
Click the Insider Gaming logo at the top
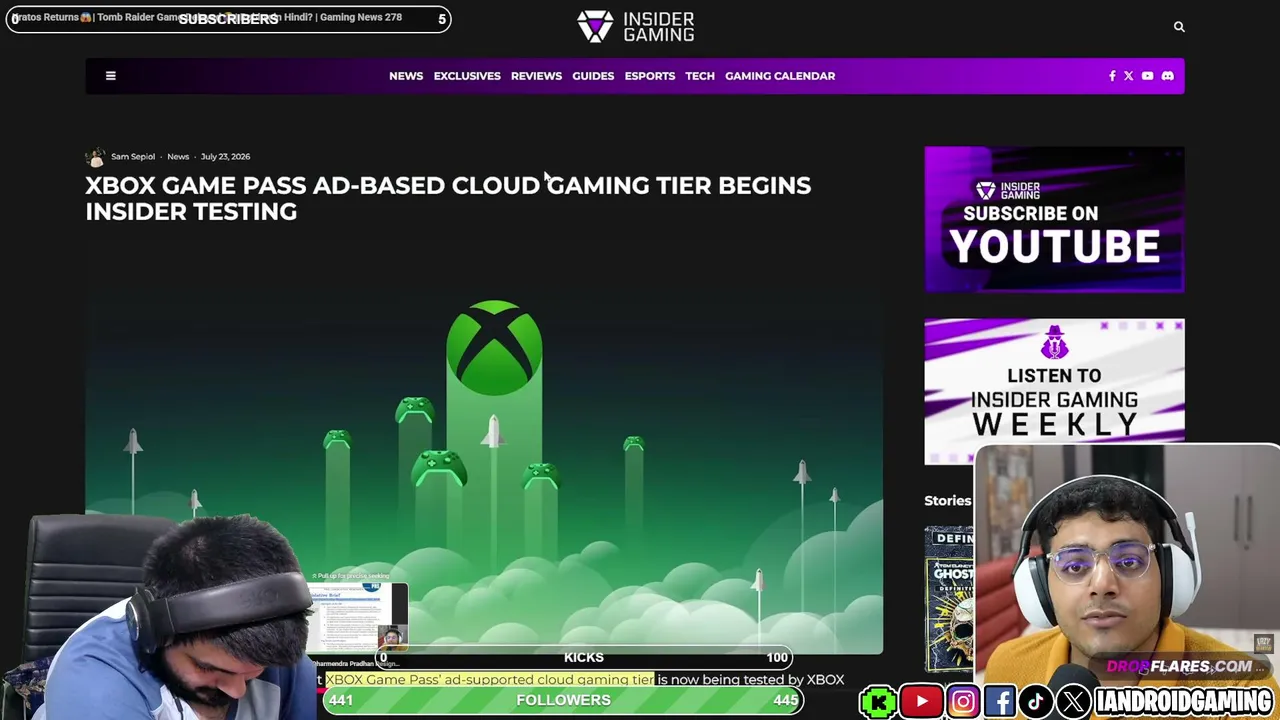tap(635, 27)
